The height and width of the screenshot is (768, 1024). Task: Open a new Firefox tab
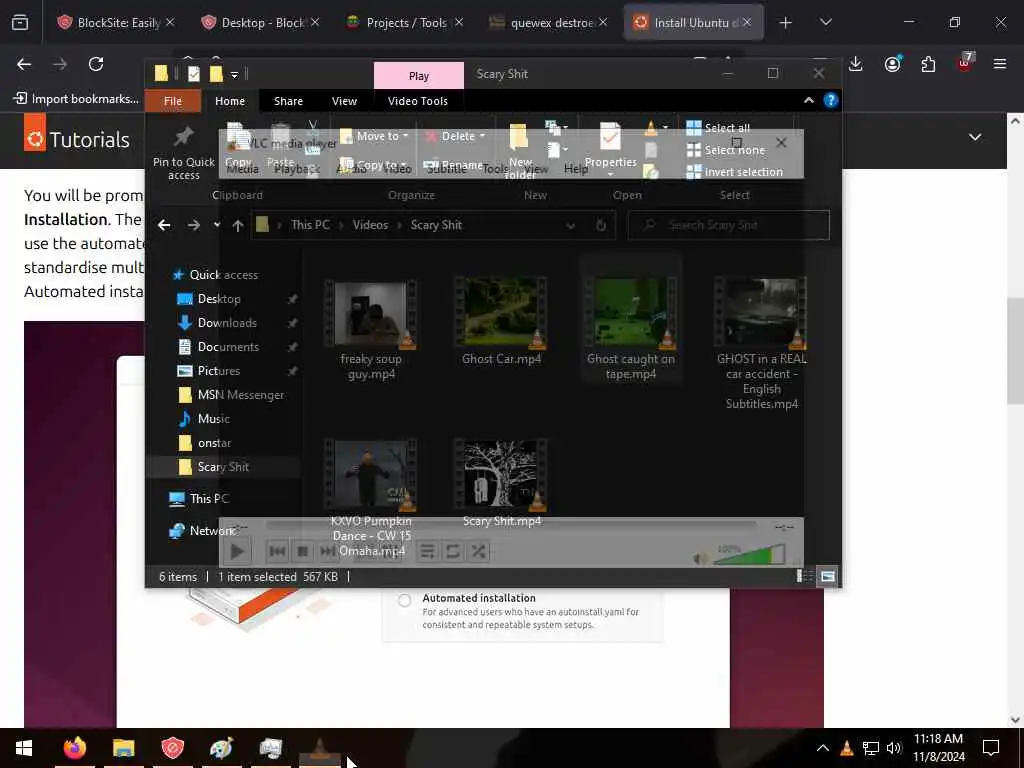[785, 23]
